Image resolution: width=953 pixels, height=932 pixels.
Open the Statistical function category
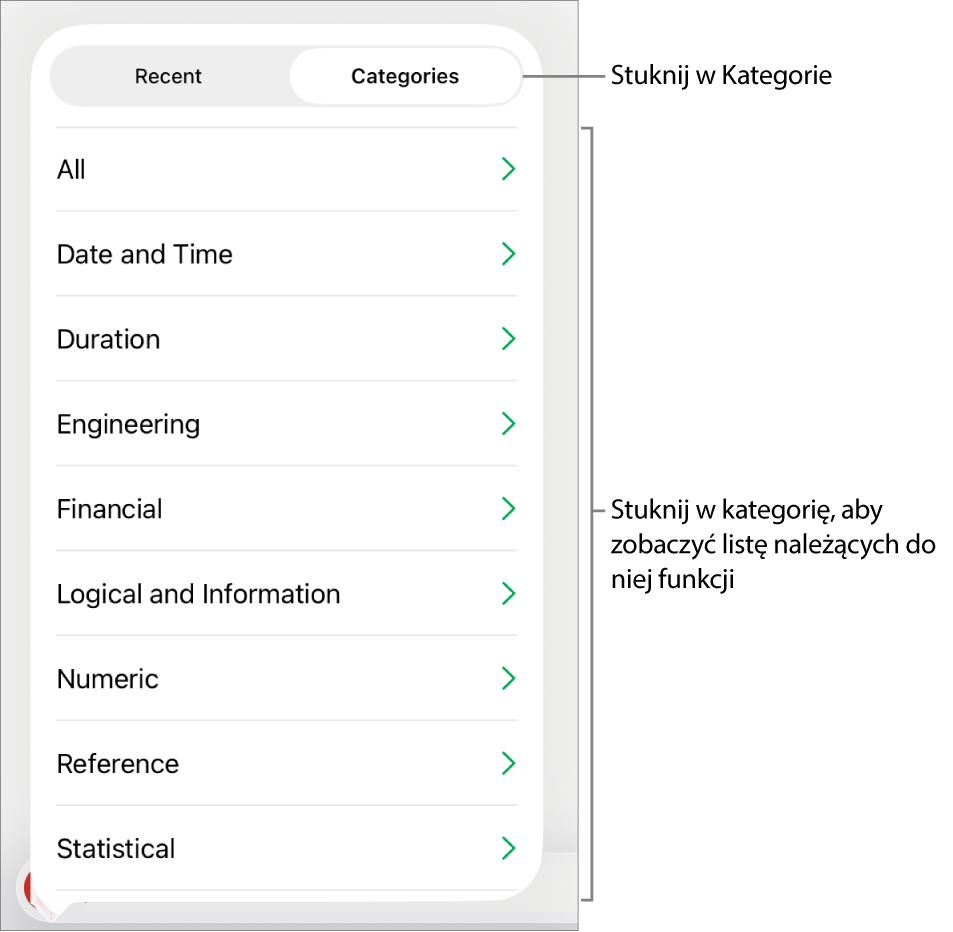coord(116,849)
